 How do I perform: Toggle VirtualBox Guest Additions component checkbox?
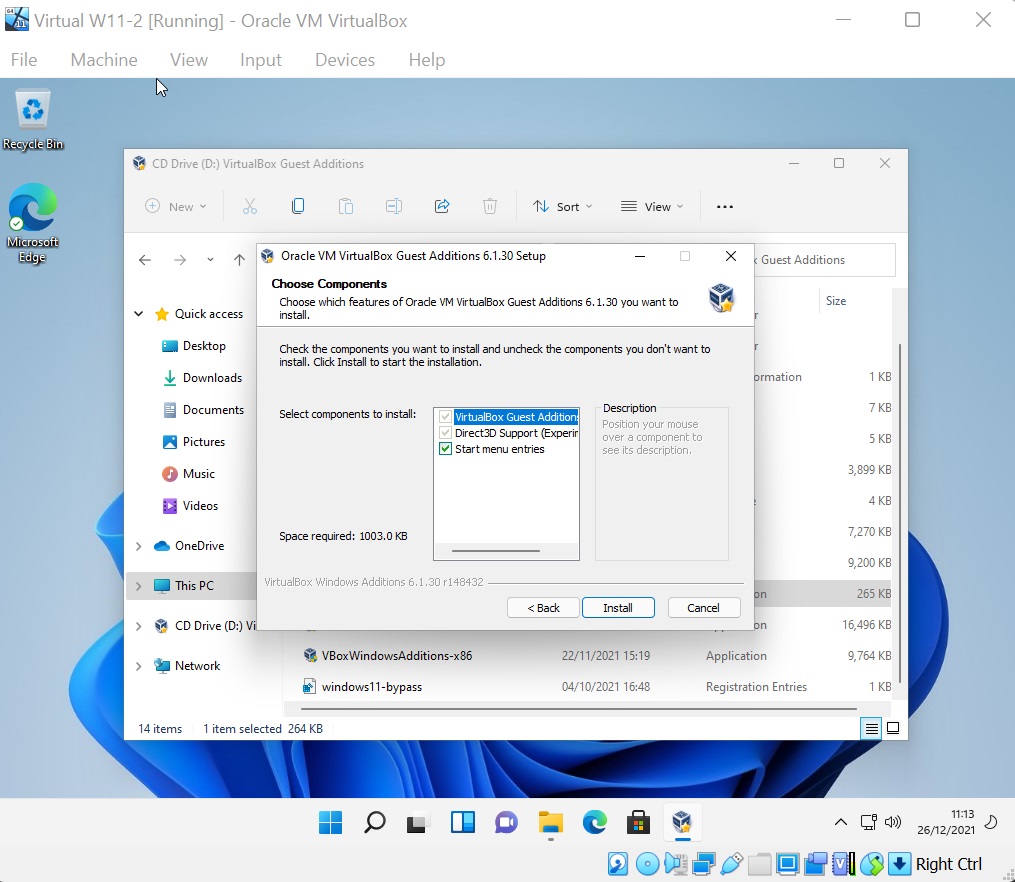[x=445, y=417]
